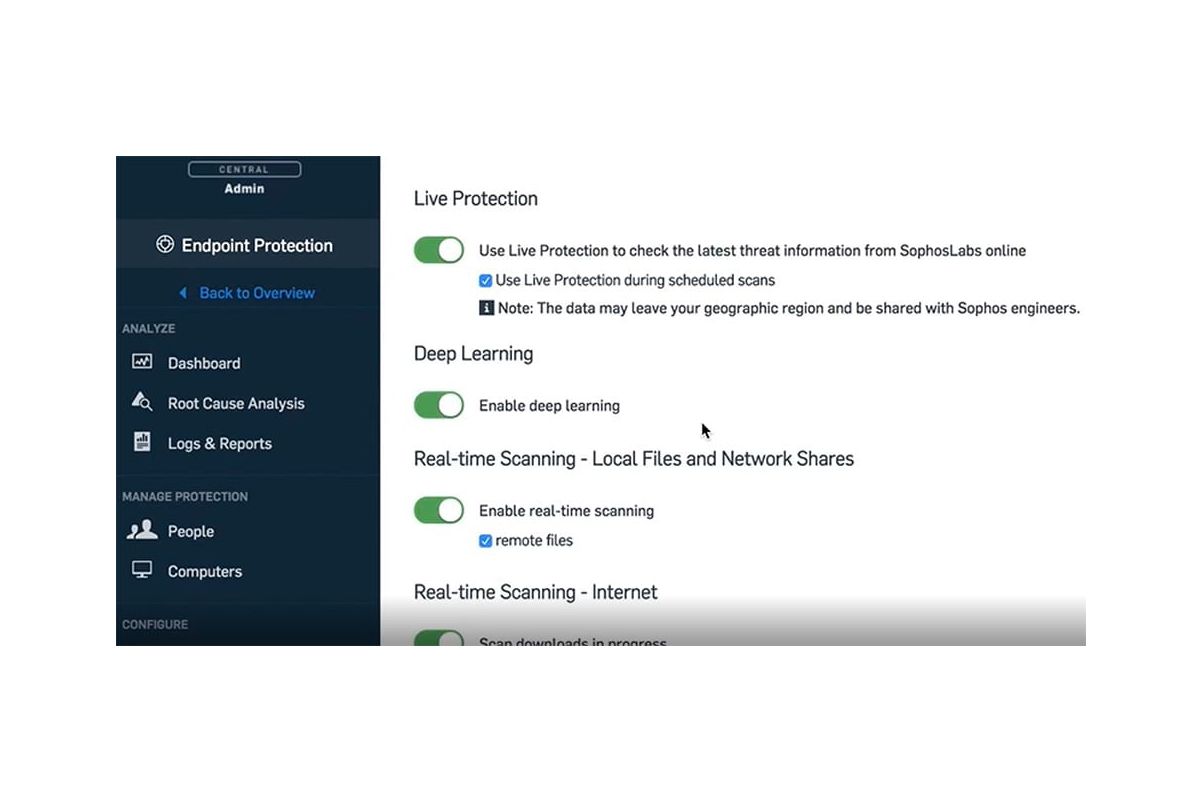The image size is (1200, 800).
Task: Click the back arrow beside Back to Overview
Action: point(183,293)
